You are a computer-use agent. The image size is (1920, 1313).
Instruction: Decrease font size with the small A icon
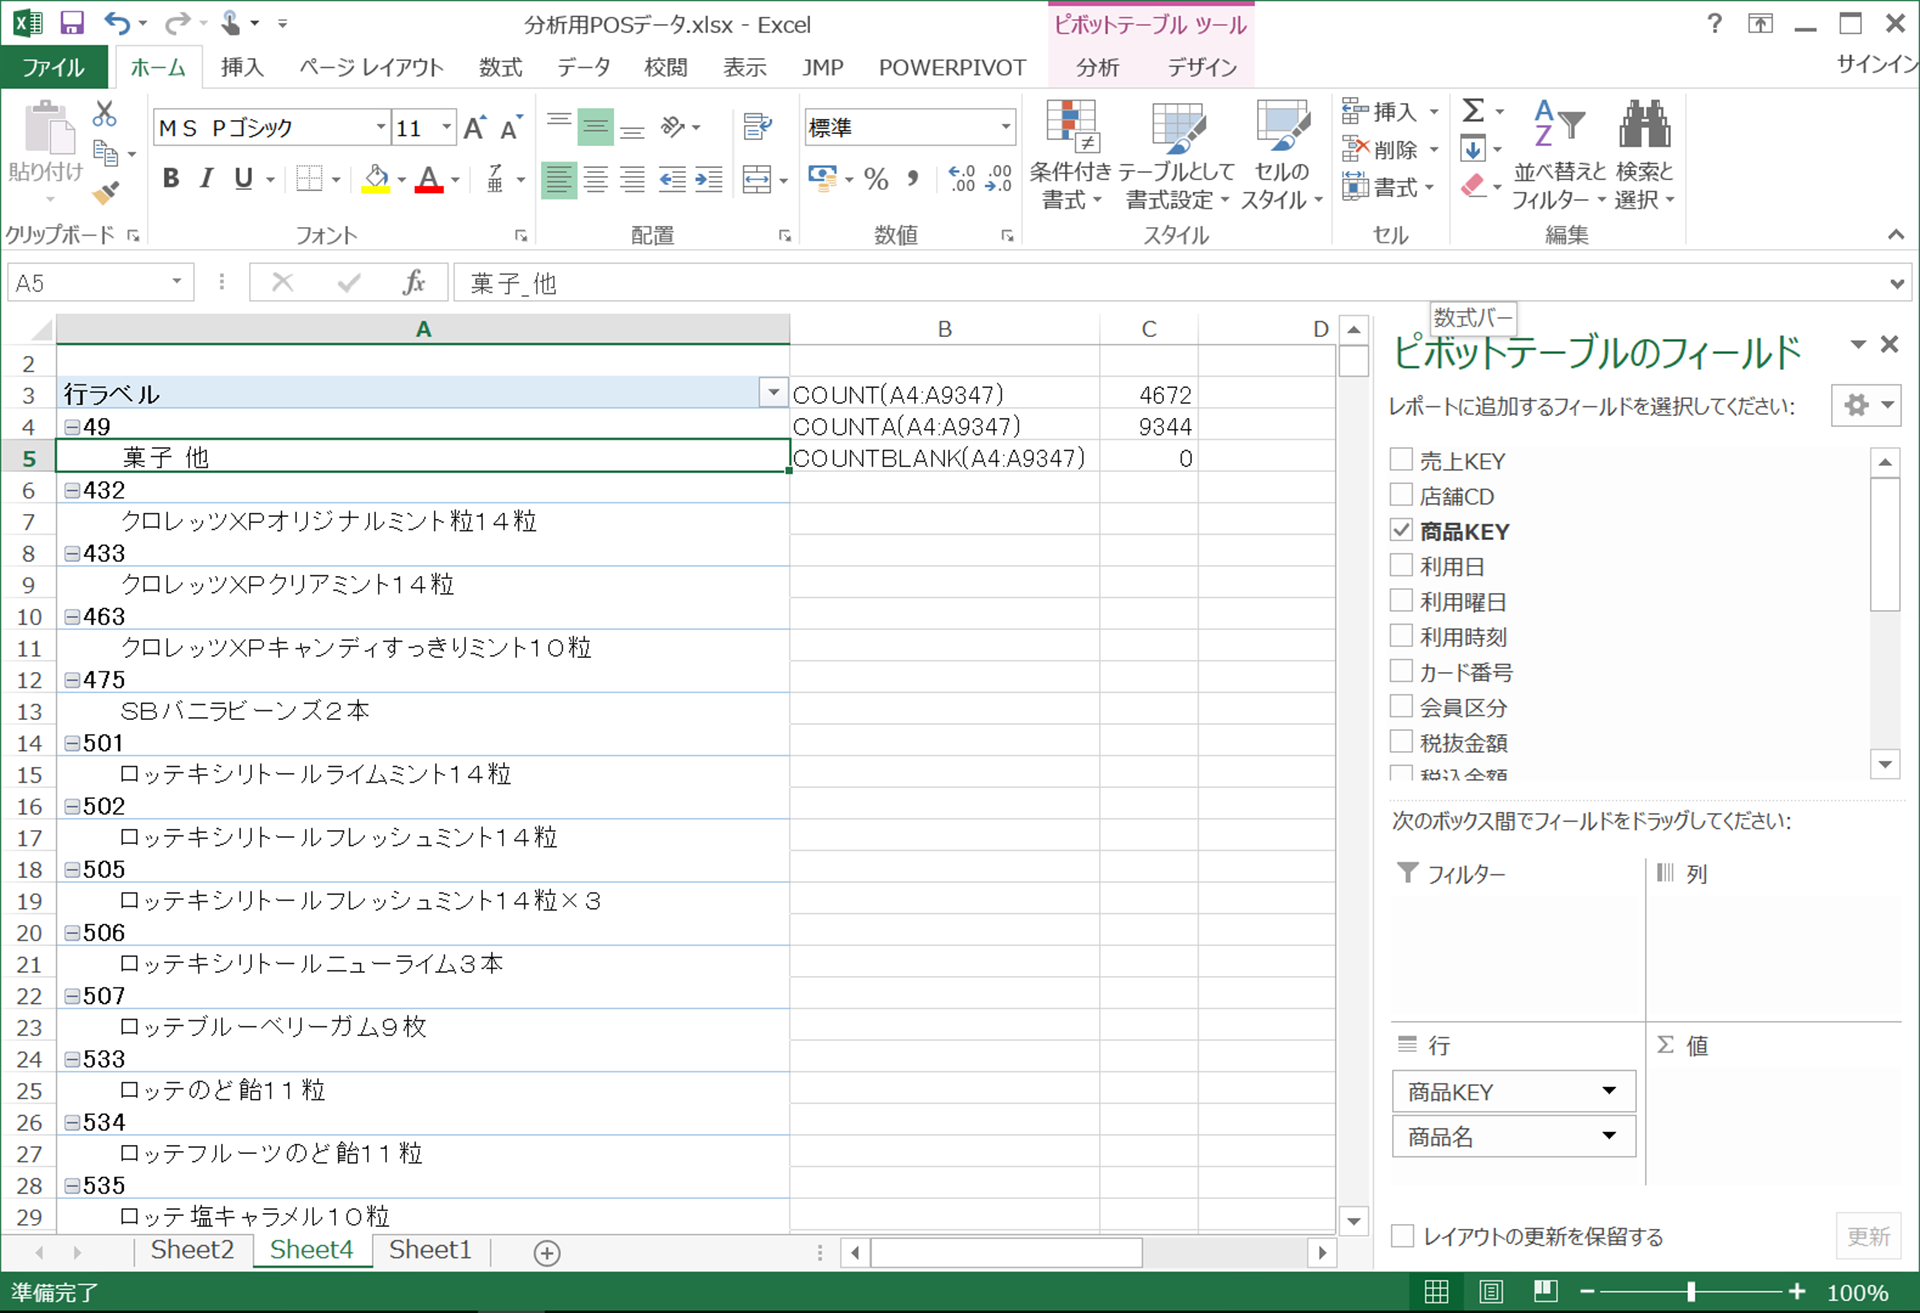[511, 128]
